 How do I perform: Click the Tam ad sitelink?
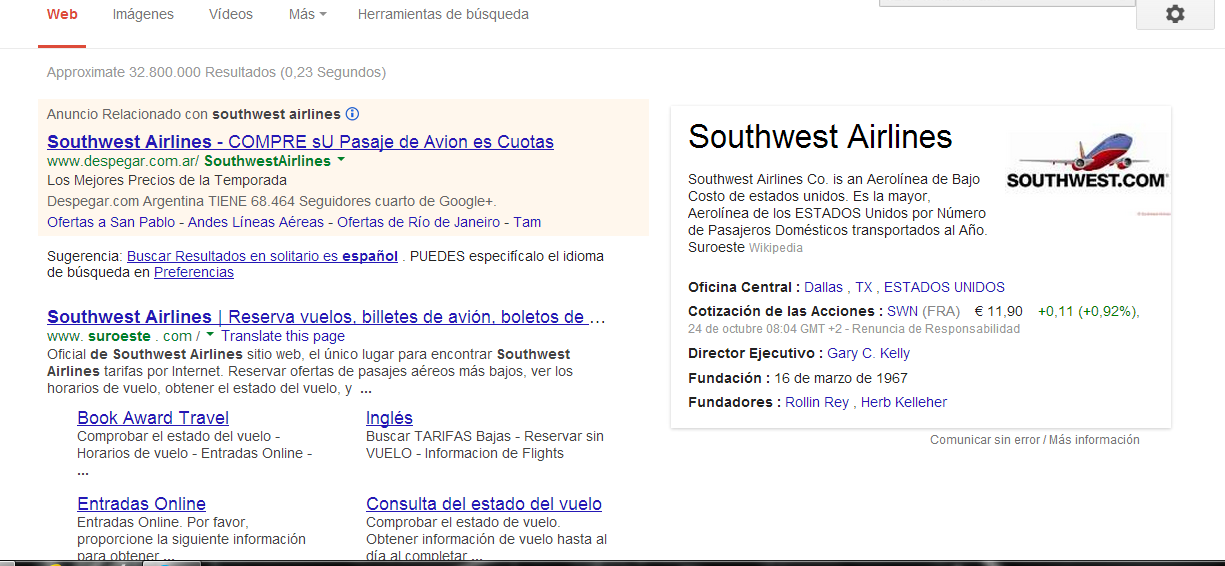click(526, 222)
